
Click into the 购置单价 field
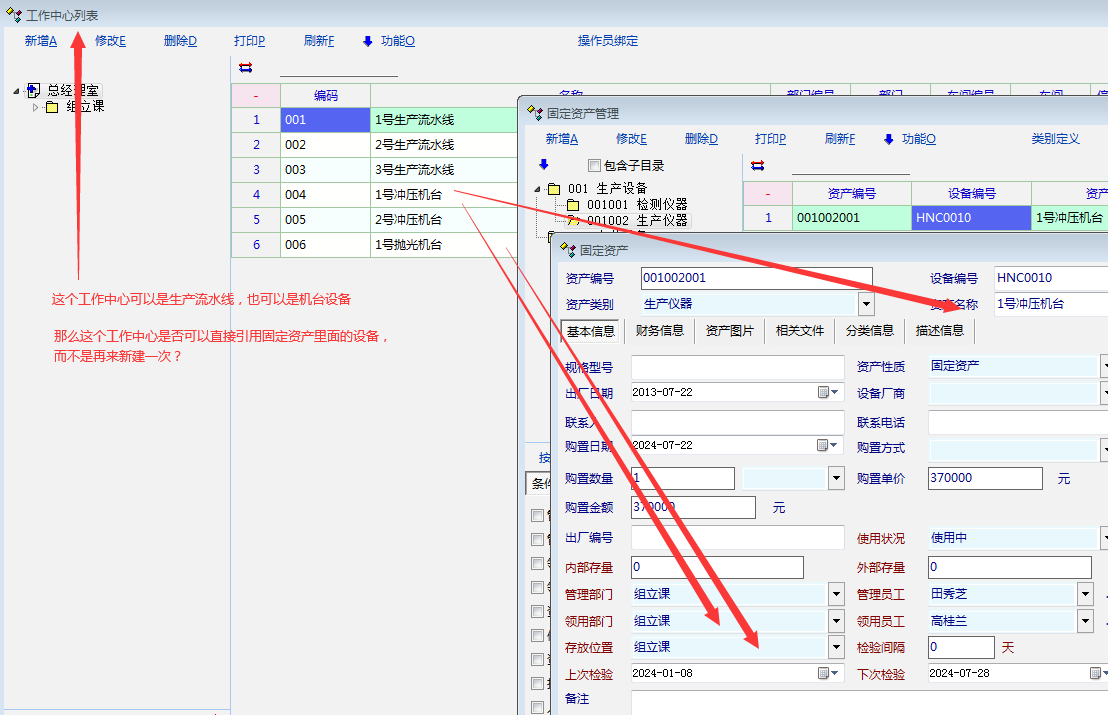point(984,478)
